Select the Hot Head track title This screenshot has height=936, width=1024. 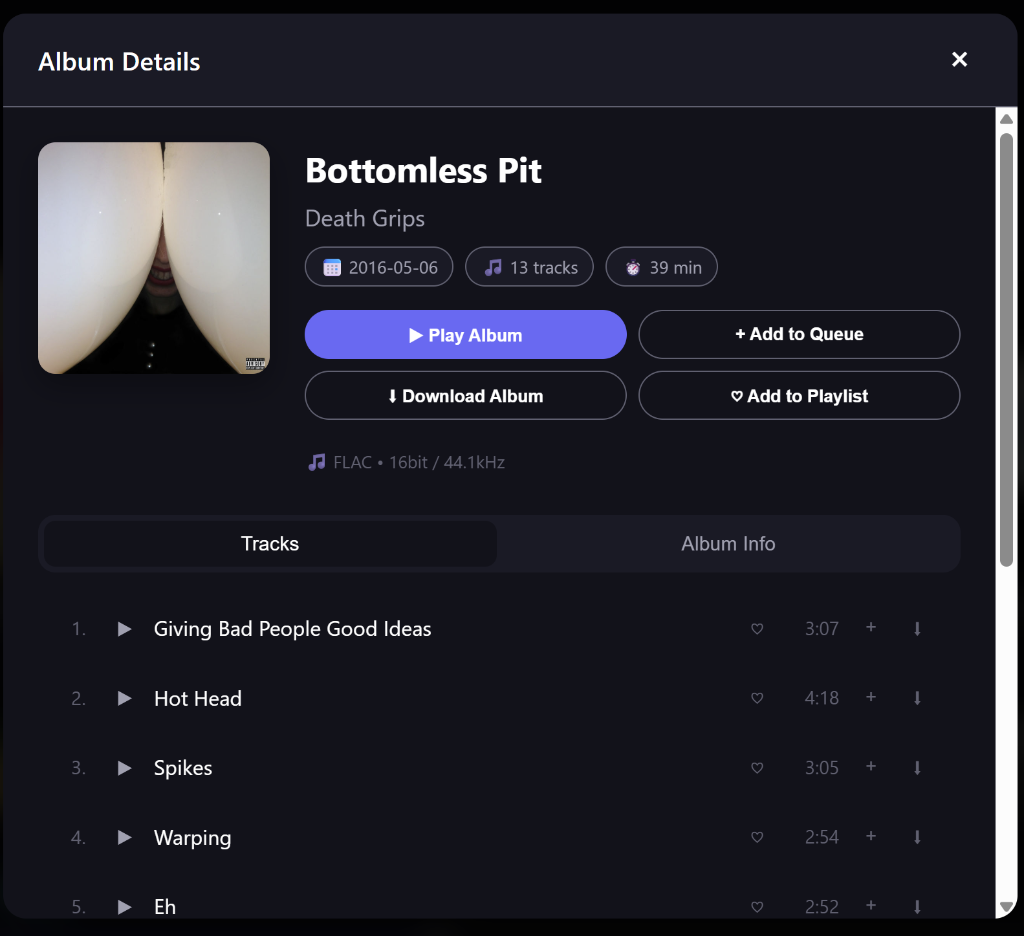coord(198,699)
